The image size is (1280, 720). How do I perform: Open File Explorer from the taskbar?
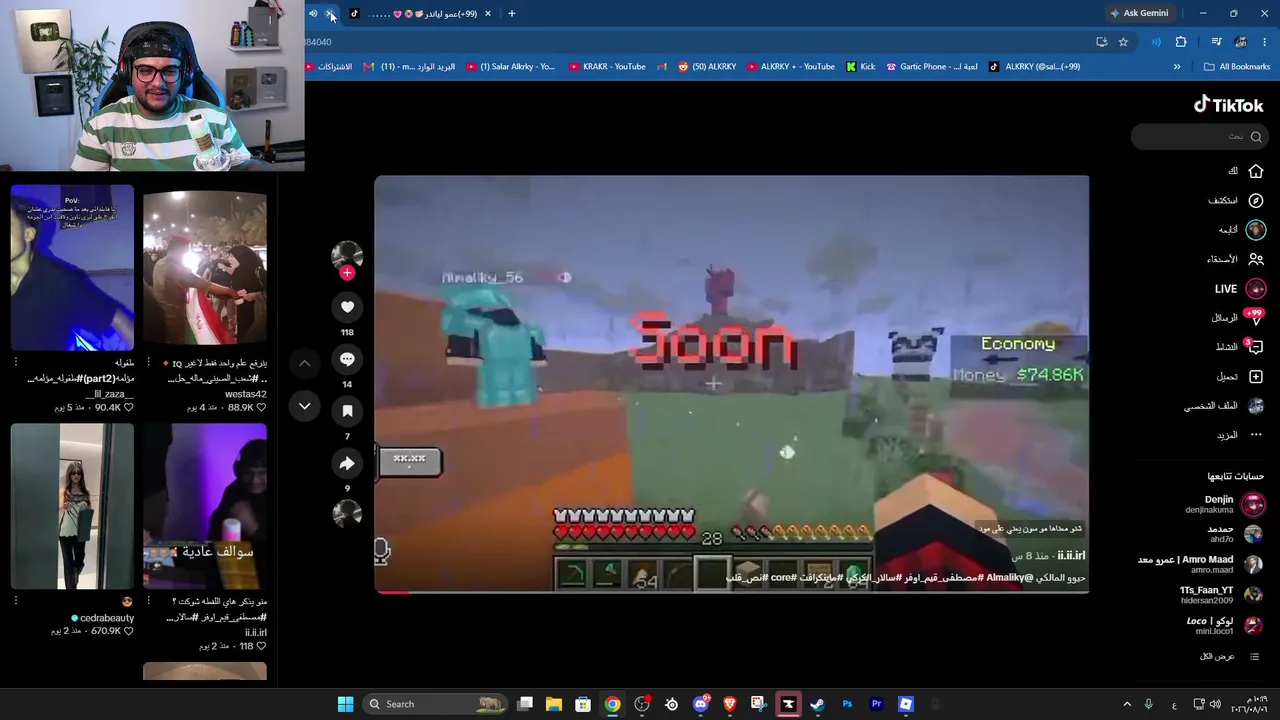coord(554,704)
